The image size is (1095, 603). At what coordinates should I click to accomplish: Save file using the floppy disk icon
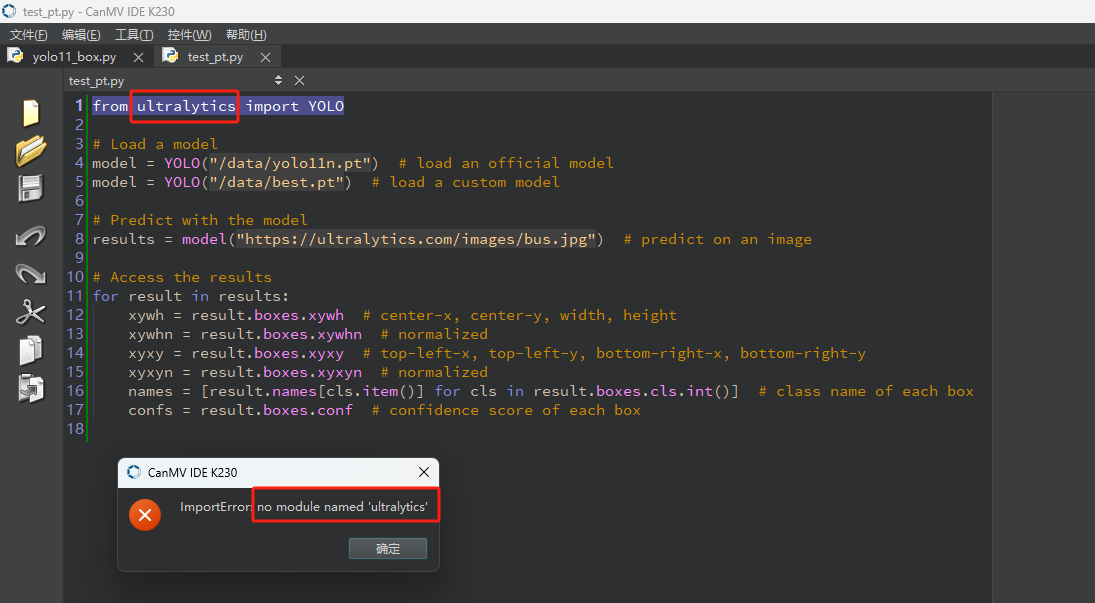(31, 189)
